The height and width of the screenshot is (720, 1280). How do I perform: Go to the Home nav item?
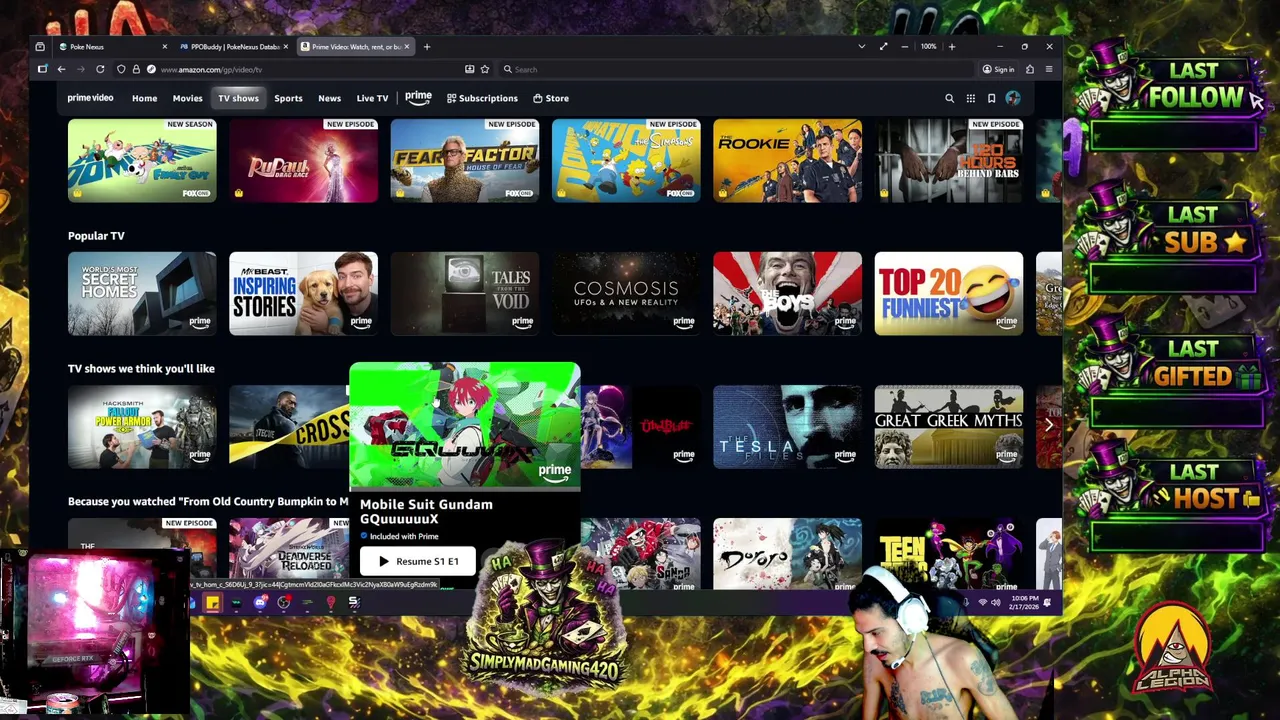(x=144, y=98)
